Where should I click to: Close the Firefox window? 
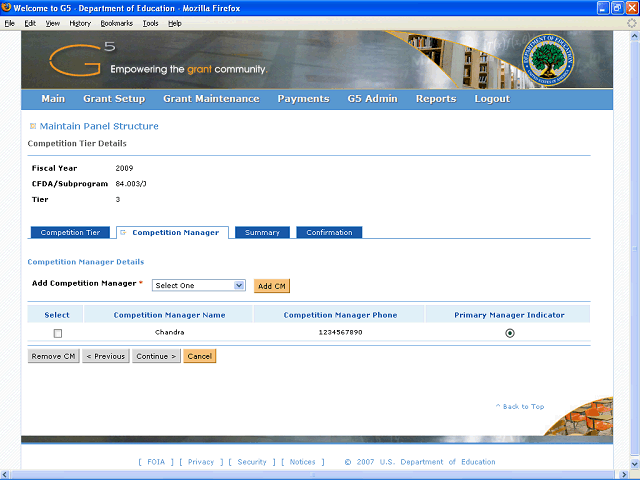pos(632,8)
